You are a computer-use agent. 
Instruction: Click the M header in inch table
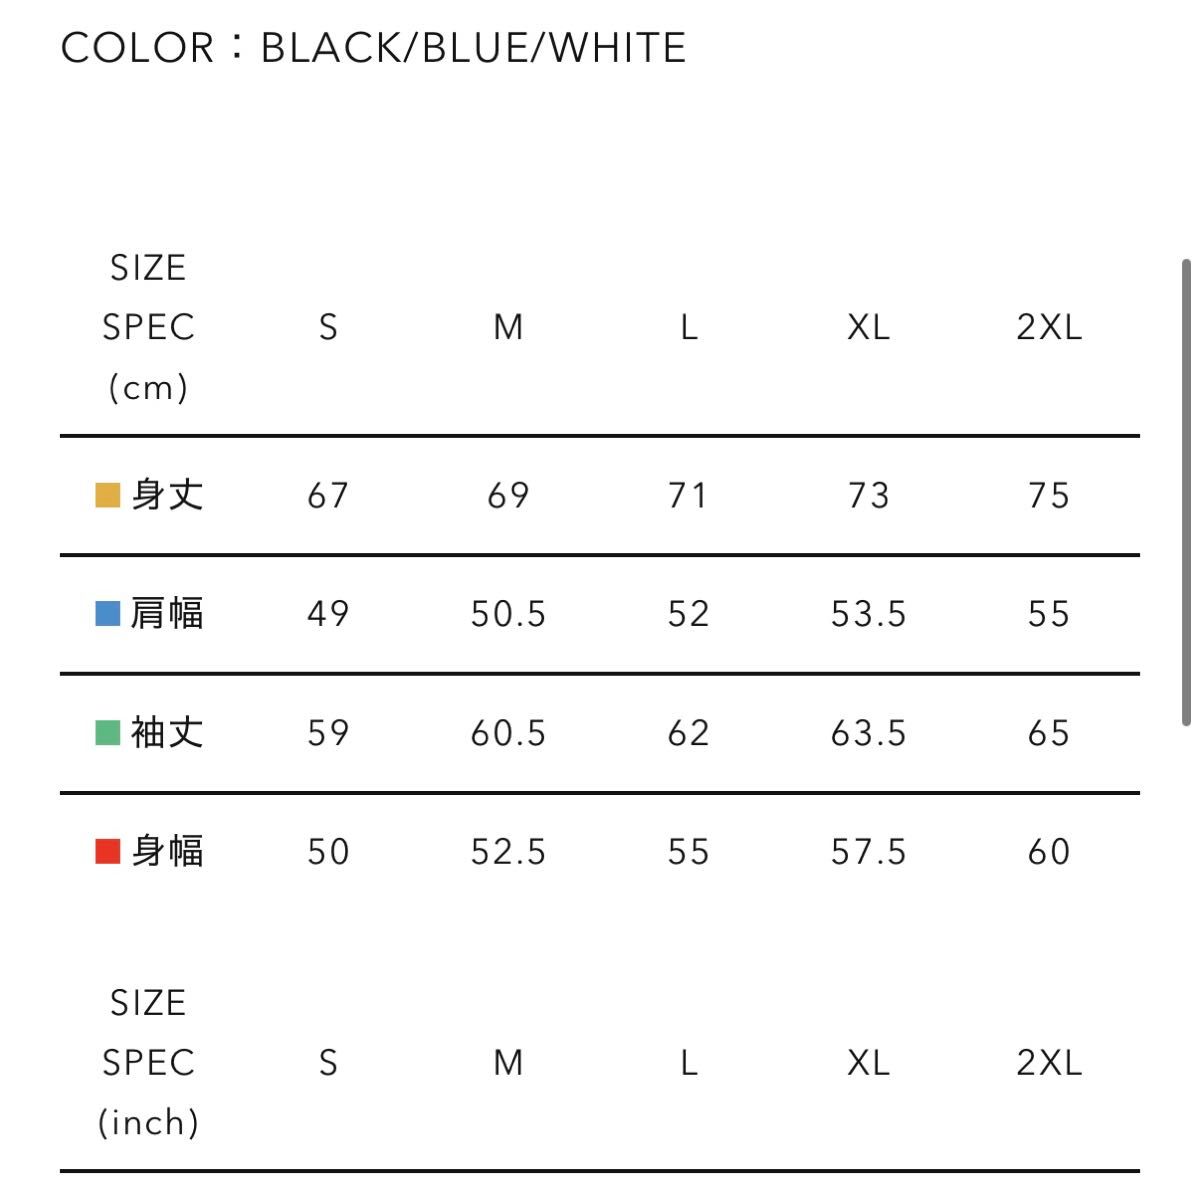(508, 1062)
